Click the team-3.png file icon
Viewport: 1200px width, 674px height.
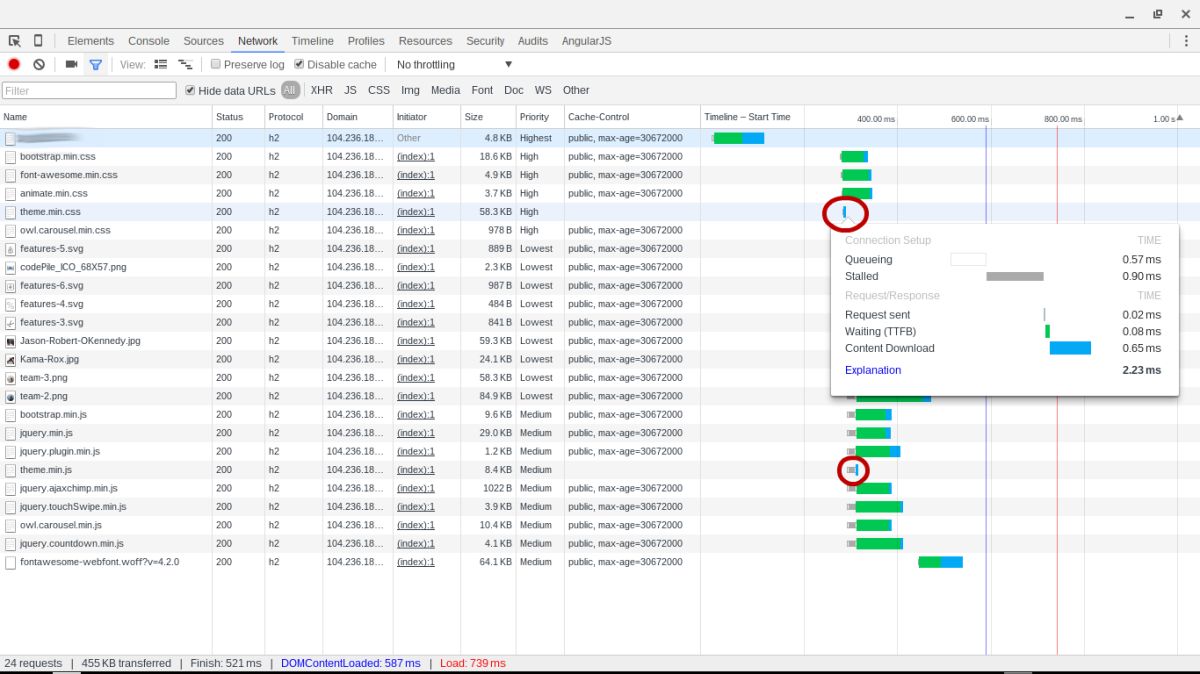pyautogui.click(x=10, y=378)
